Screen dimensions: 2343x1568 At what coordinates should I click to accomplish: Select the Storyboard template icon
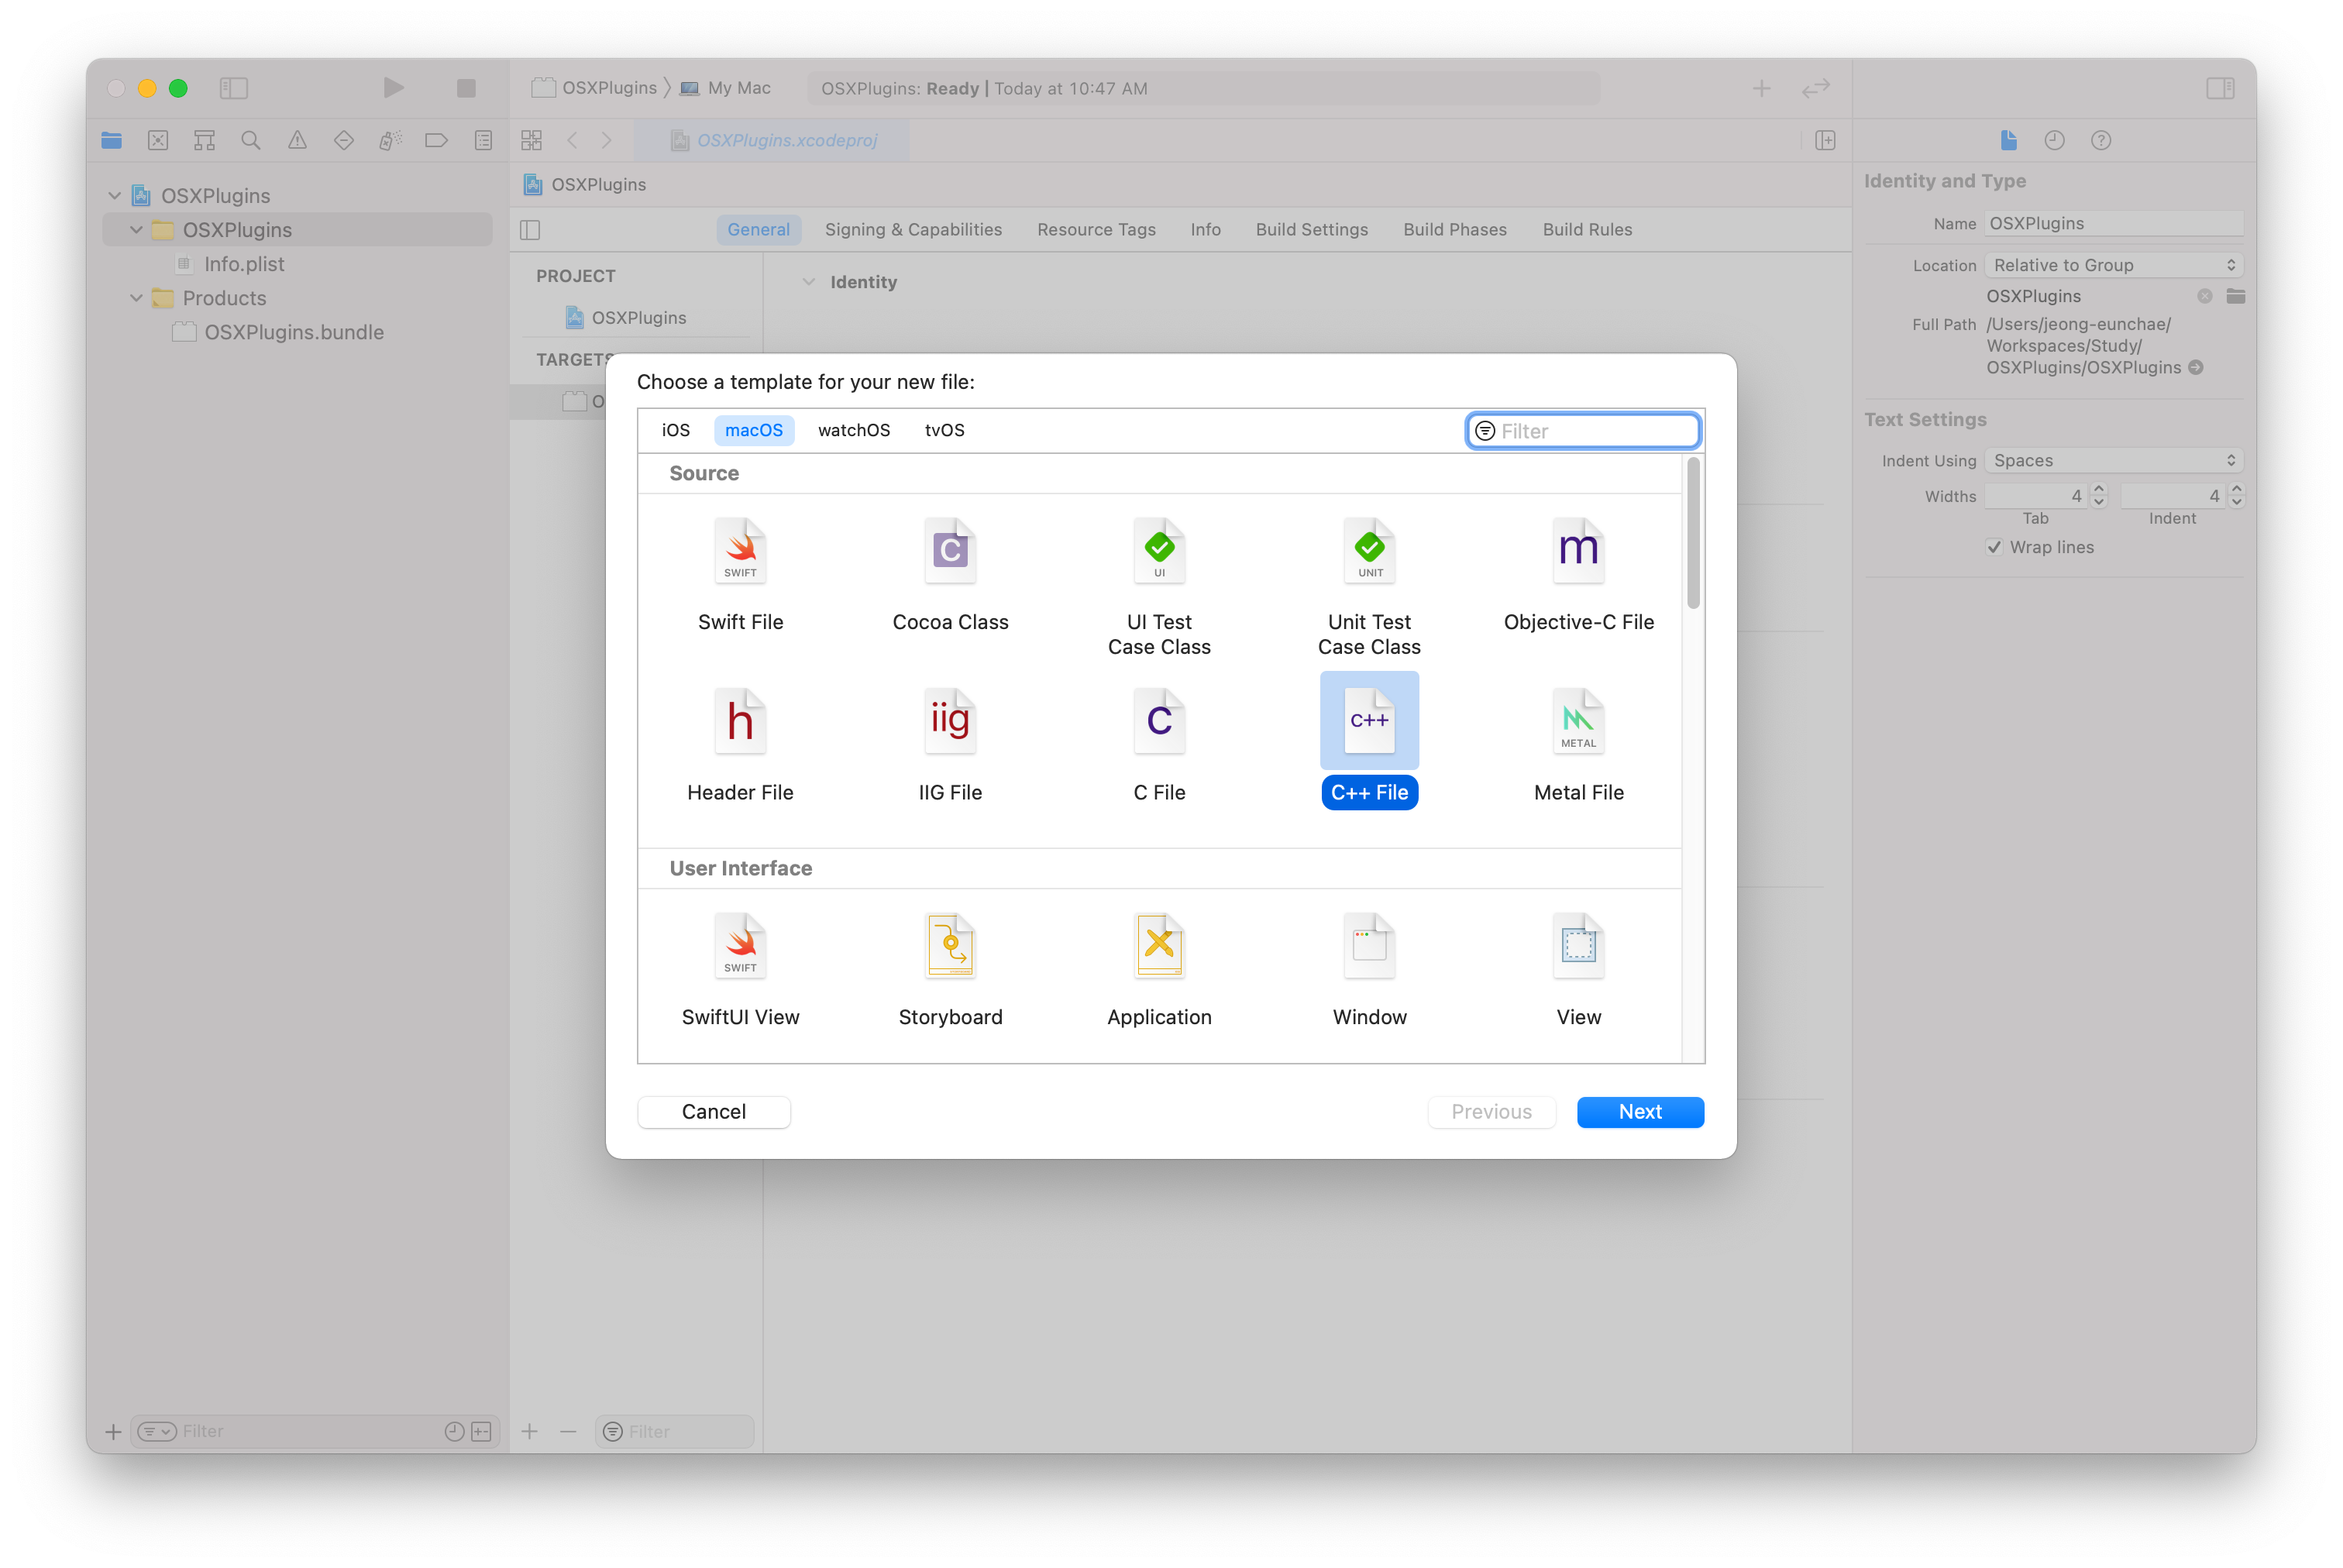coord(949,945)
